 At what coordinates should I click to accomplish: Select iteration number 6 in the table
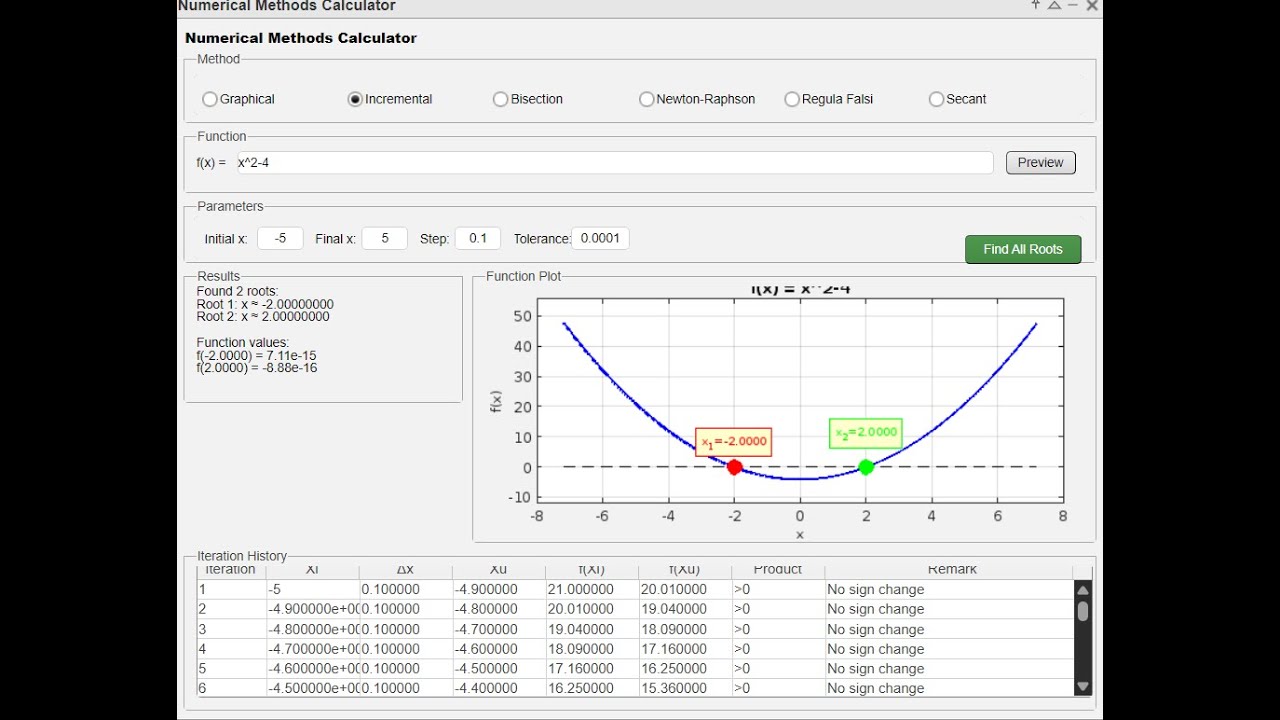pyautogui.click(x=232, y=688)
